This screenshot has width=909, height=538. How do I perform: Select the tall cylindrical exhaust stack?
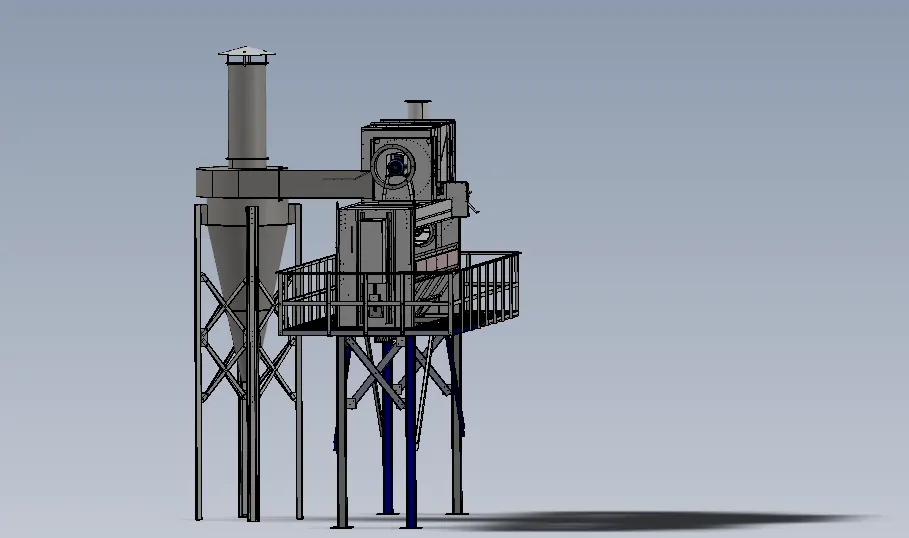247,110
